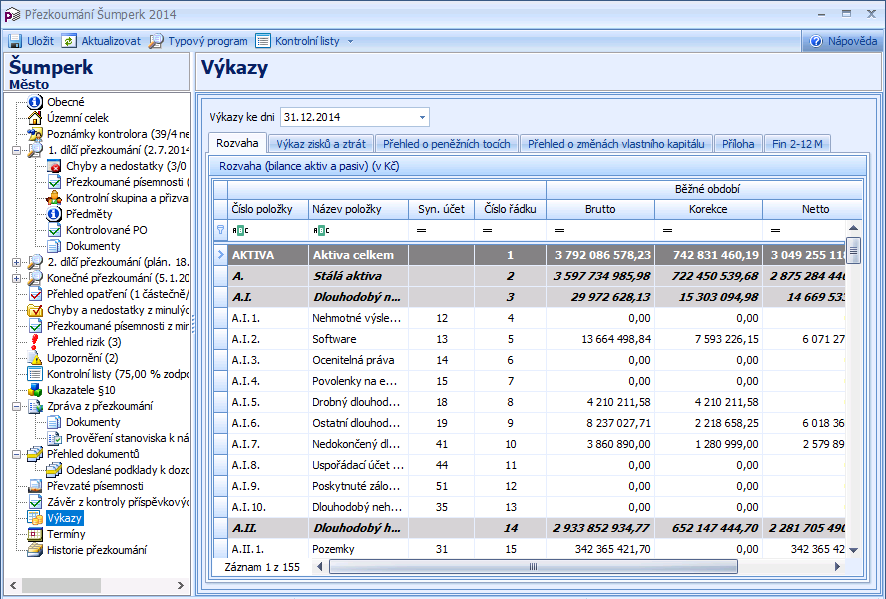Viewport: 886px width, 599px height.
Task: Click the Převzaté písemnosti icon
Action: pyautogui.click(x=35, y=486)
